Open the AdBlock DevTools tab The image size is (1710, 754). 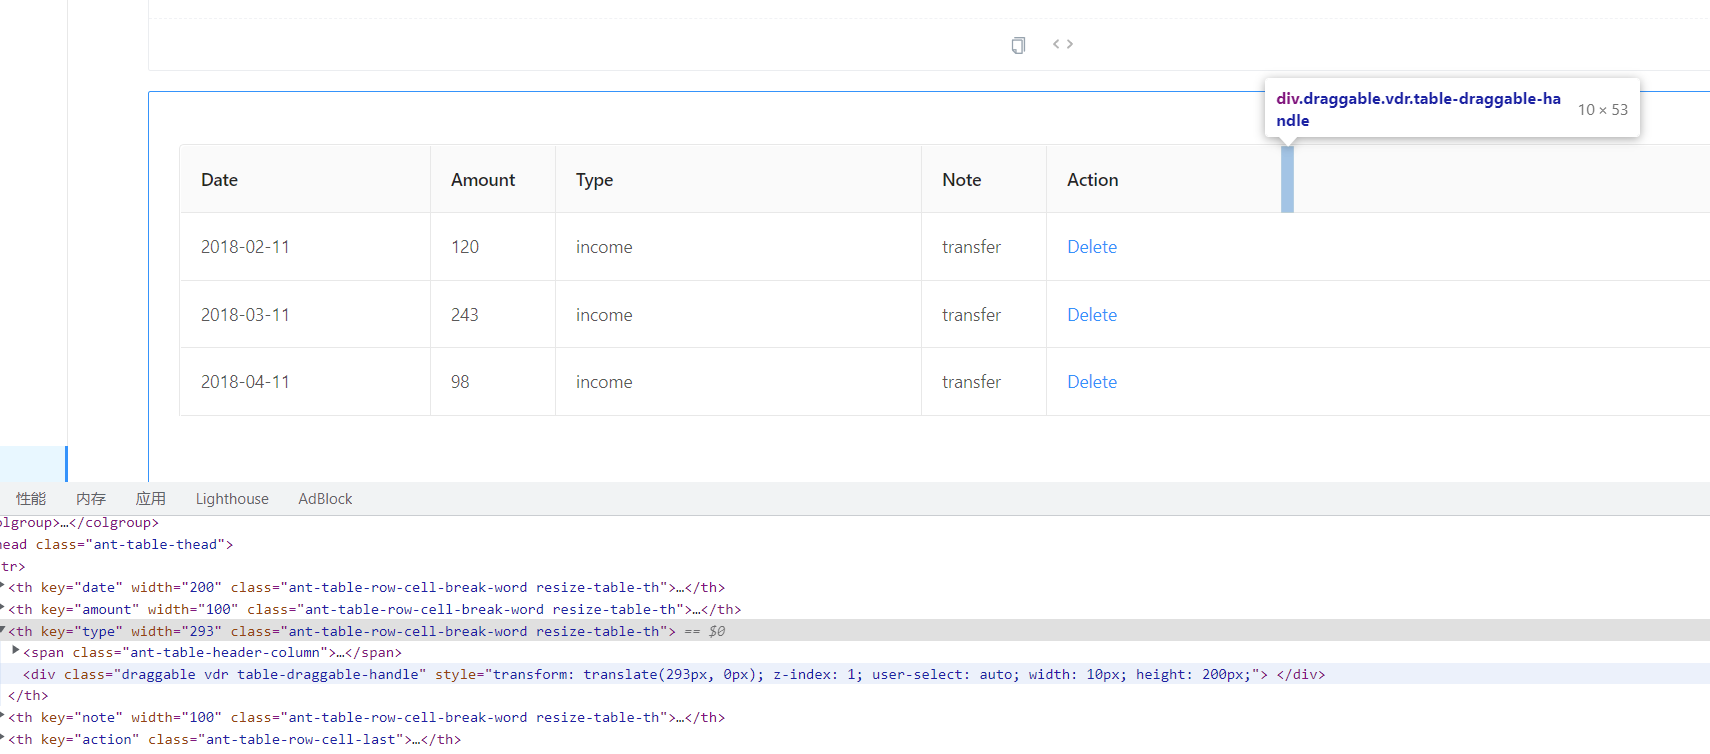[x=325, y=499]
